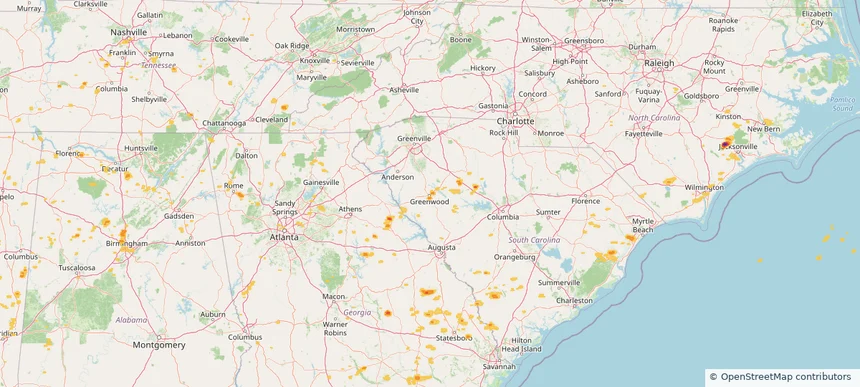Select the Charleston city label
Screen dimensions: 860x387
574,300
